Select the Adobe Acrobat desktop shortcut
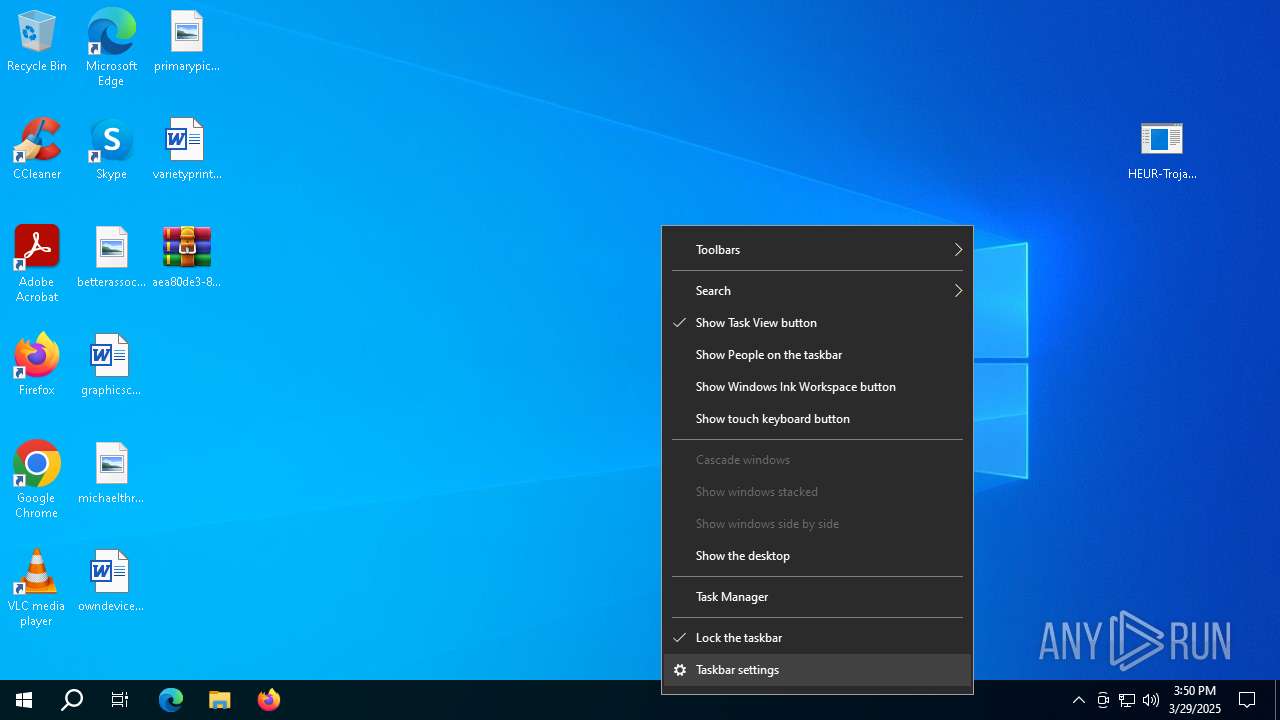Screen dimensions: 1280x720 click(x=37, y=264)
